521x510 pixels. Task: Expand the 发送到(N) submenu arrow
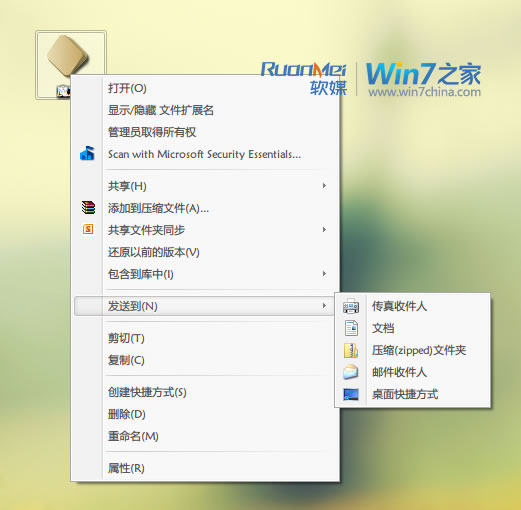point(324,306)
